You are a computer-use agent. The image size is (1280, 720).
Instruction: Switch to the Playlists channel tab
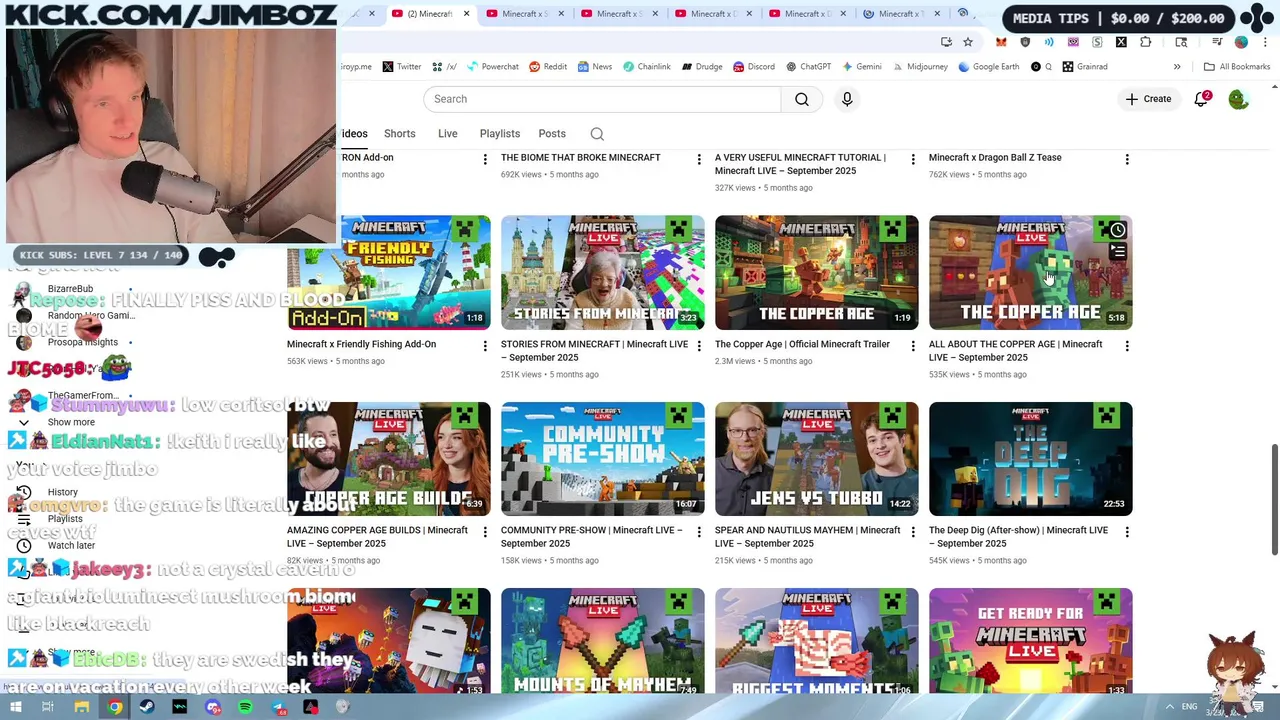499,134
